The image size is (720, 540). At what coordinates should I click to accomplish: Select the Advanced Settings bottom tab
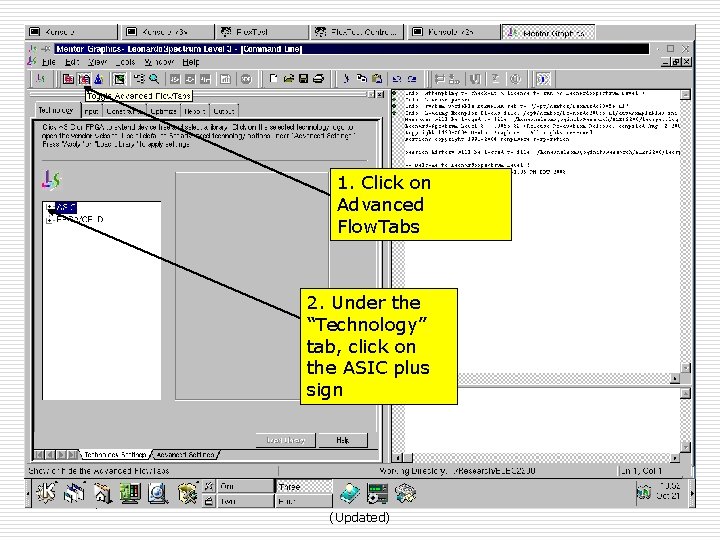[186, 455]
